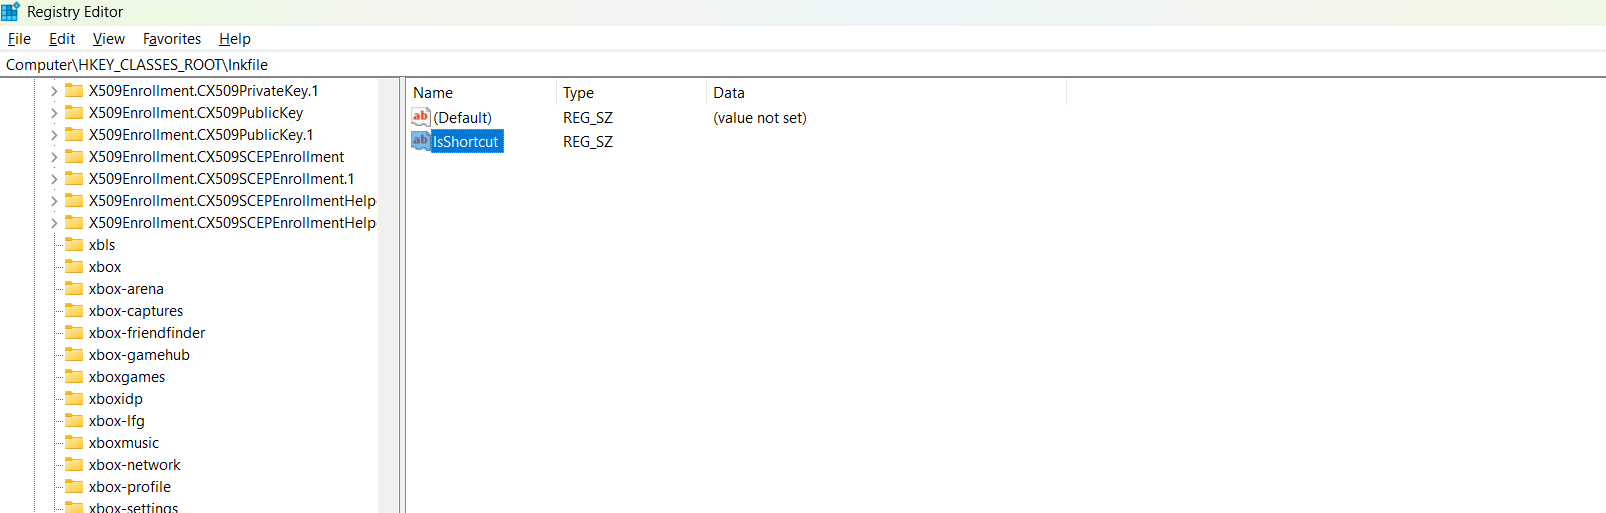Expand X509Enrollment.CX509PublicKey tree node
The width and height of the screenshot is (1606, 513).
(x=54, y=113)
